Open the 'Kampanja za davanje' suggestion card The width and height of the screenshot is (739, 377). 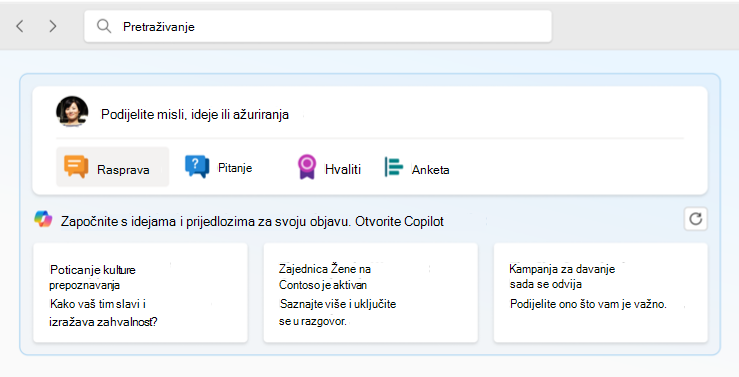coord(600,293)
